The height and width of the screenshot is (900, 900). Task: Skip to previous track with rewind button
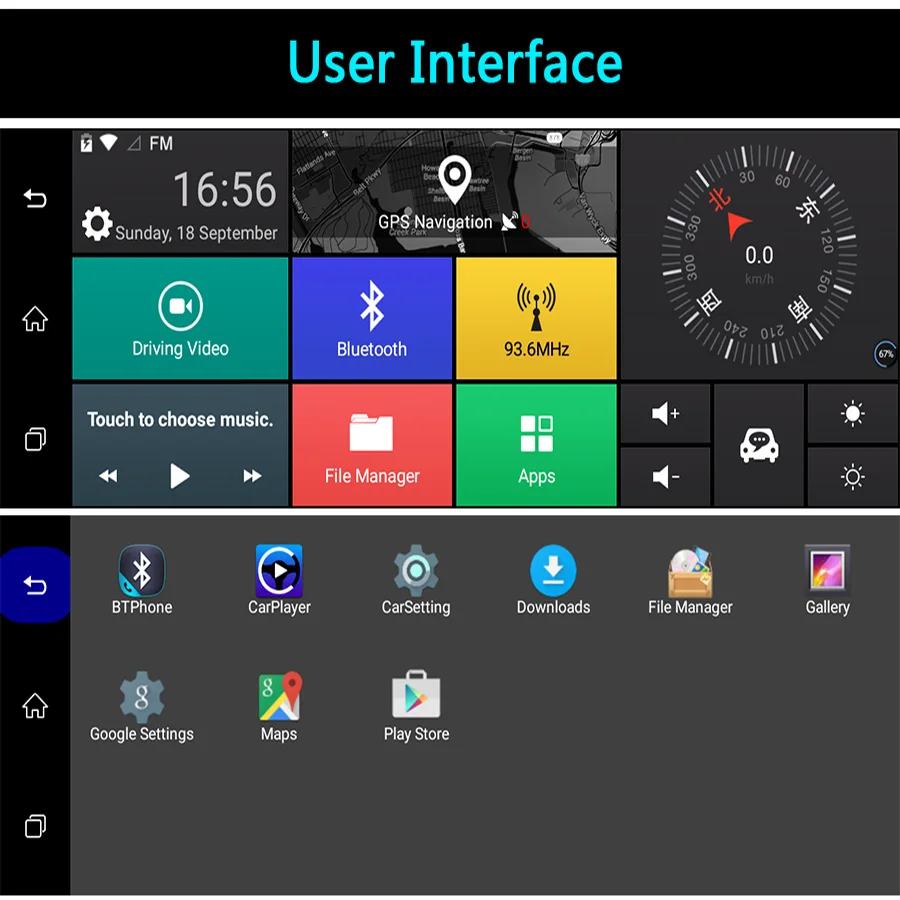tap(108, 476)
